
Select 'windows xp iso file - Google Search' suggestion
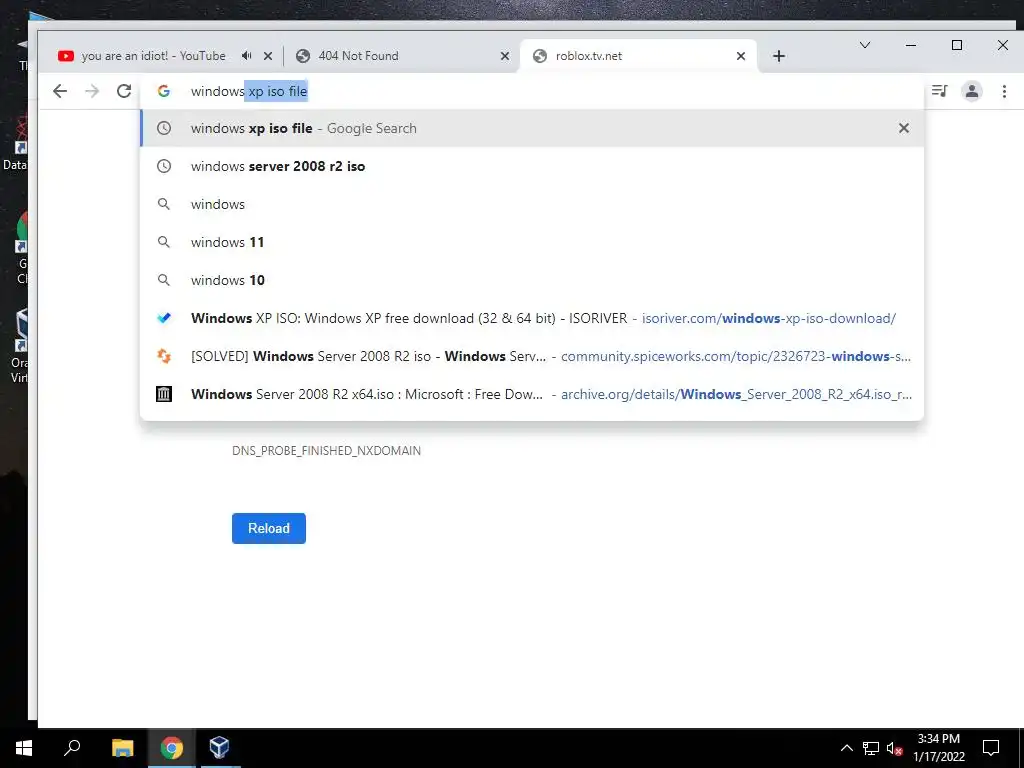532,128
